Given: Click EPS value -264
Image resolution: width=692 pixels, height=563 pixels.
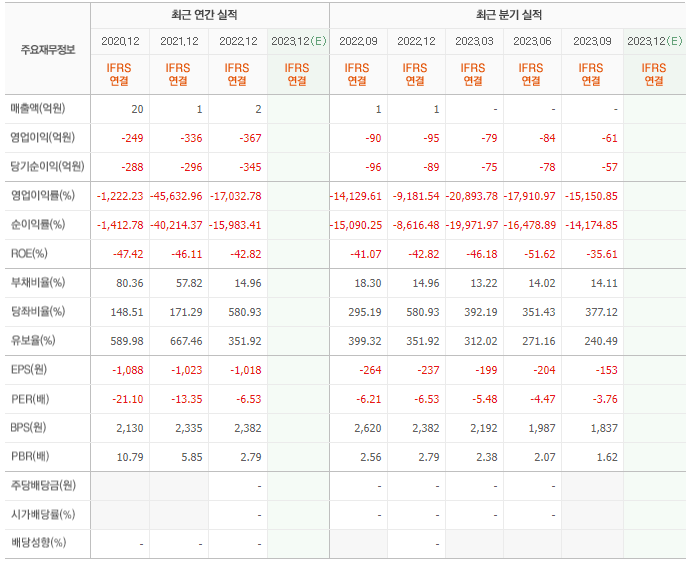Looking at the screenshot, I should point(370,370).
